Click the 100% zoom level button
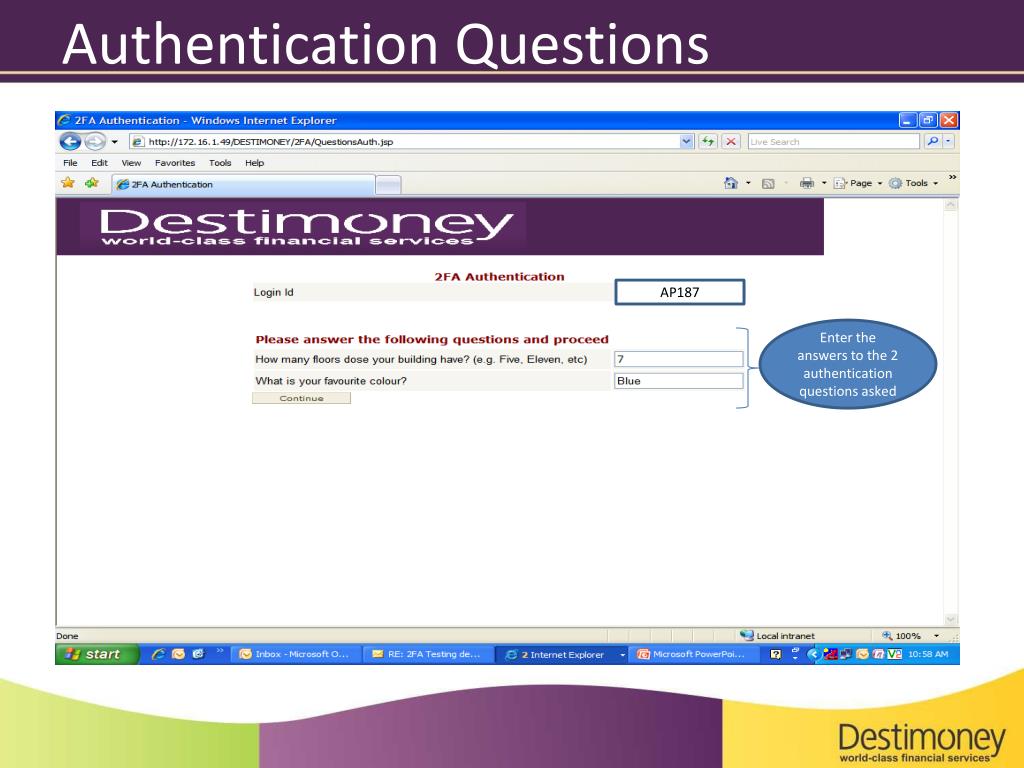The height and width of the screenshot is (768, 1024). 901,635
